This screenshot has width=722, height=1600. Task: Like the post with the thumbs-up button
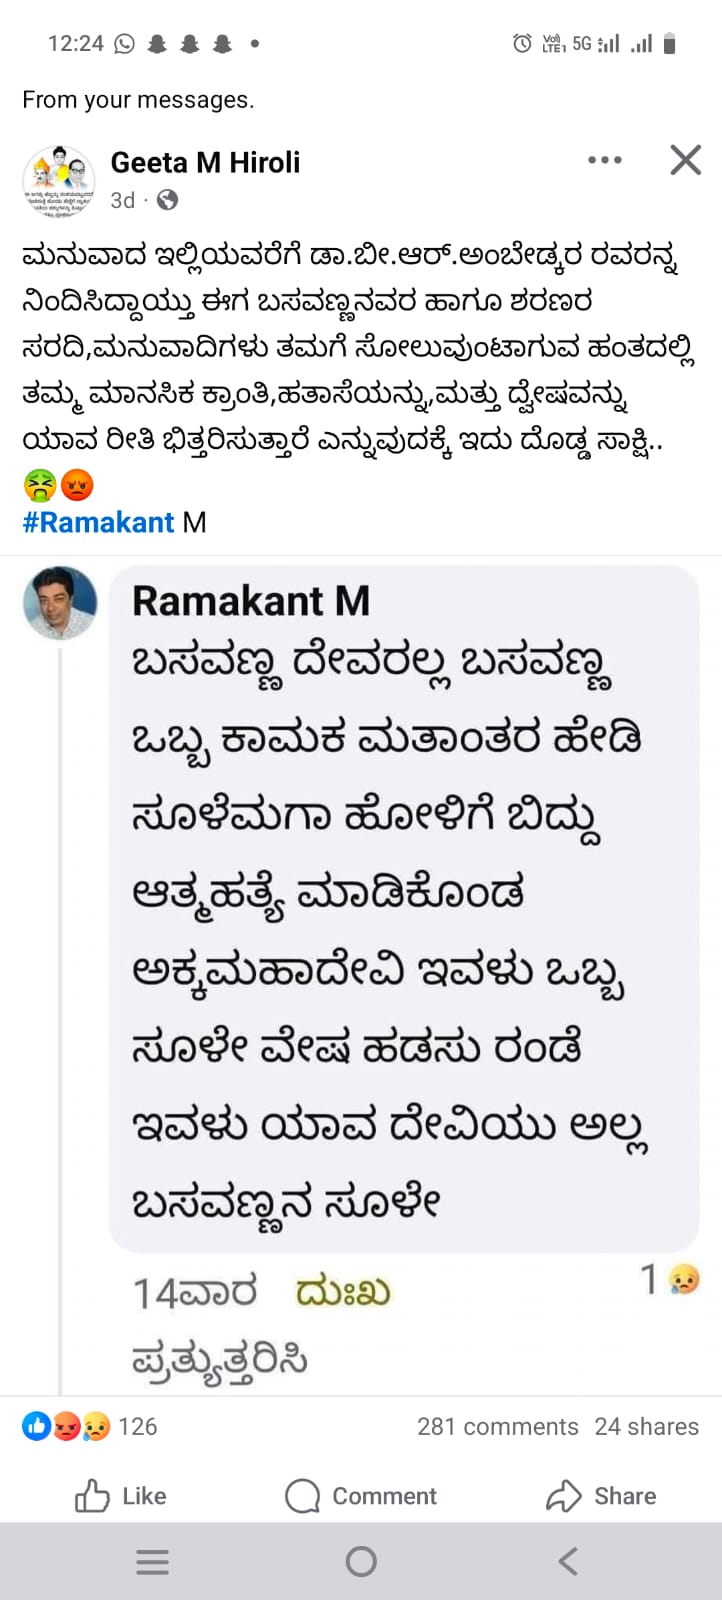tap(121, 1496)
